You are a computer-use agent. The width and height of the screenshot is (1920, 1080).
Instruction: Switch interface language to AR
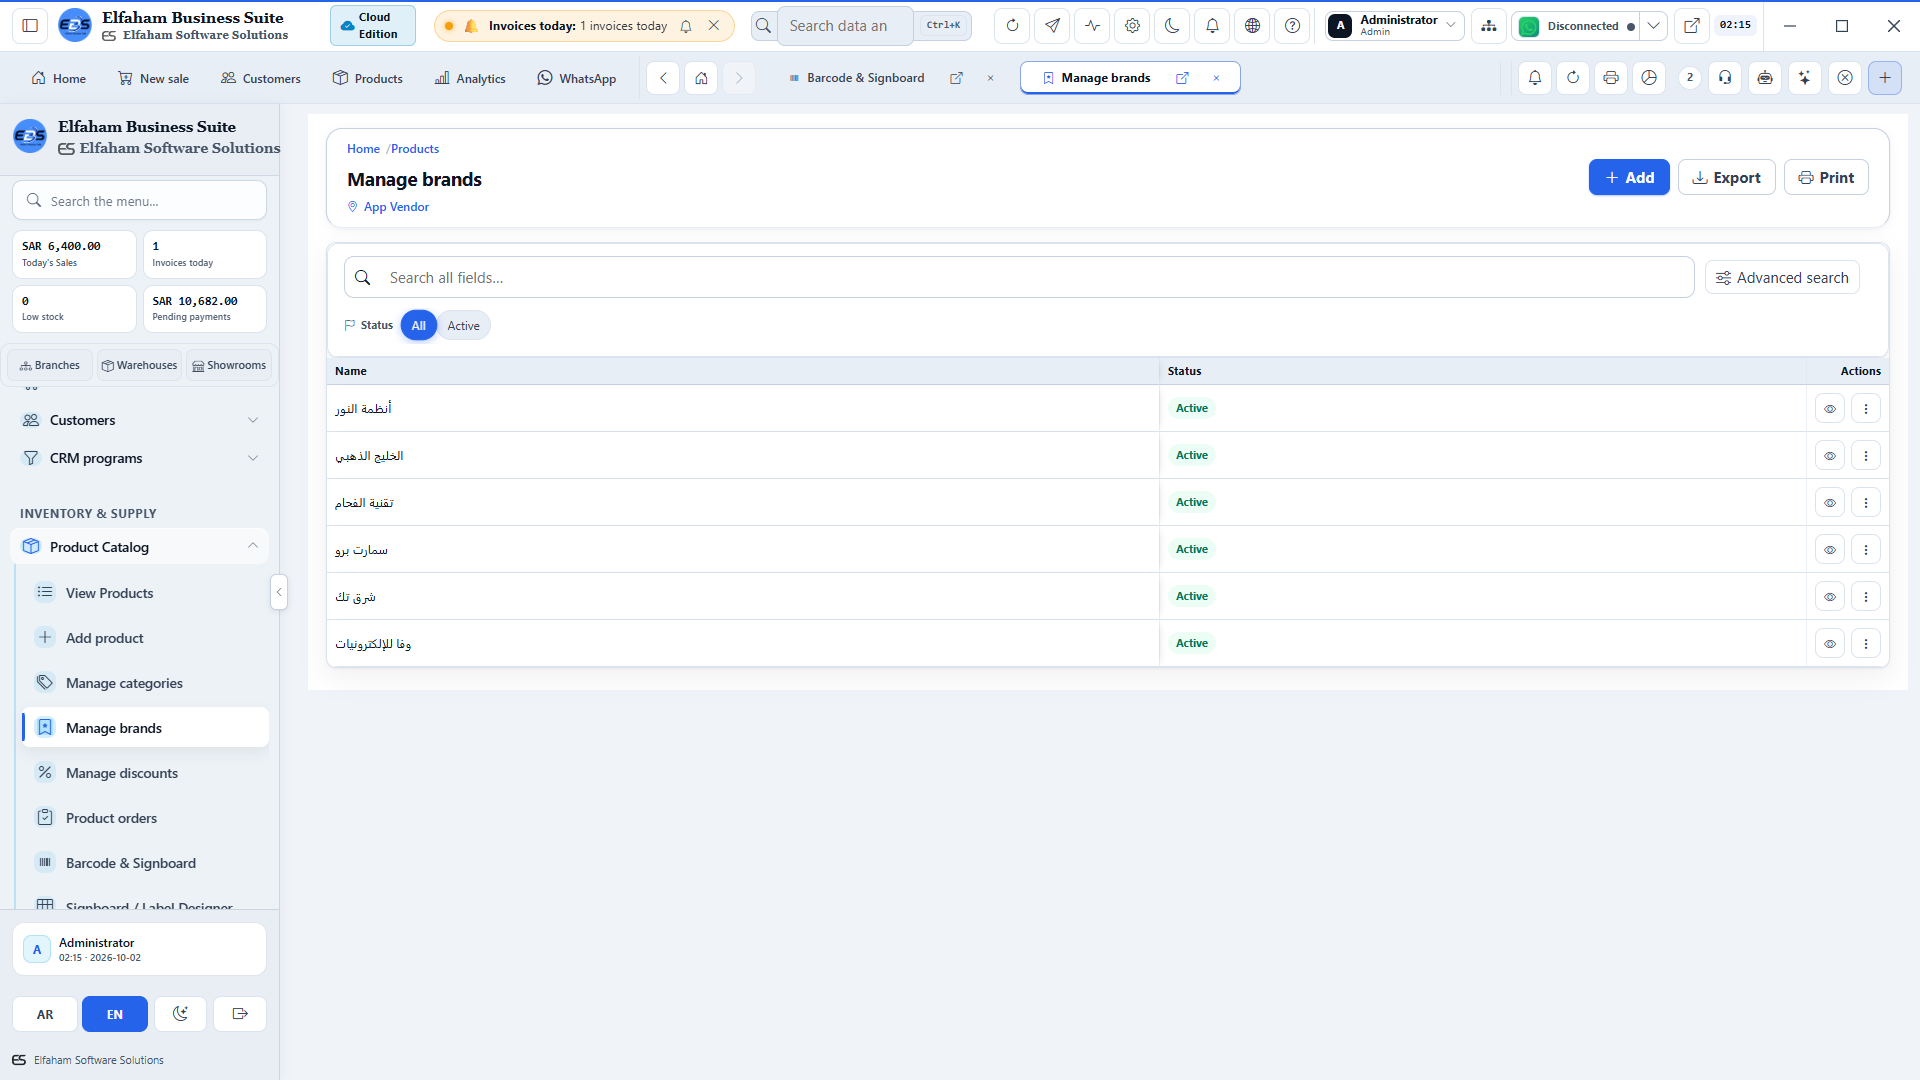[45, 1014]
